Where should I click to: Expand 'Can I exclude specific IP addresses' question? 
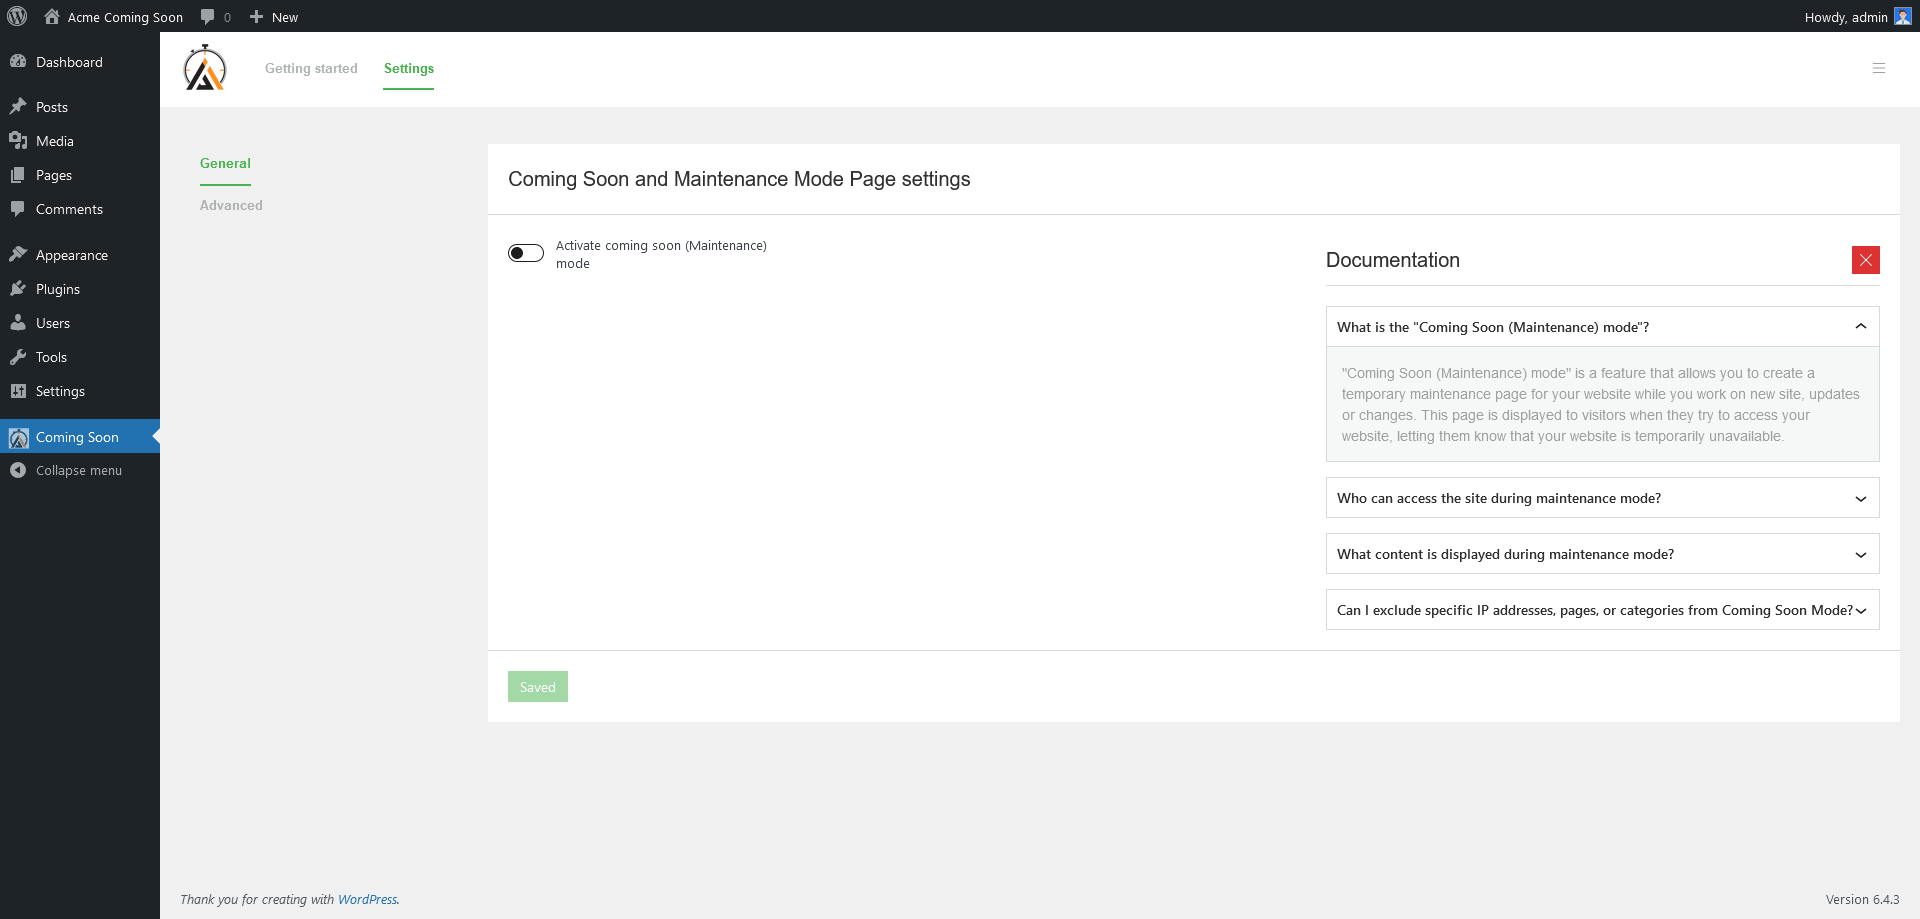(x=1603, y=610)
